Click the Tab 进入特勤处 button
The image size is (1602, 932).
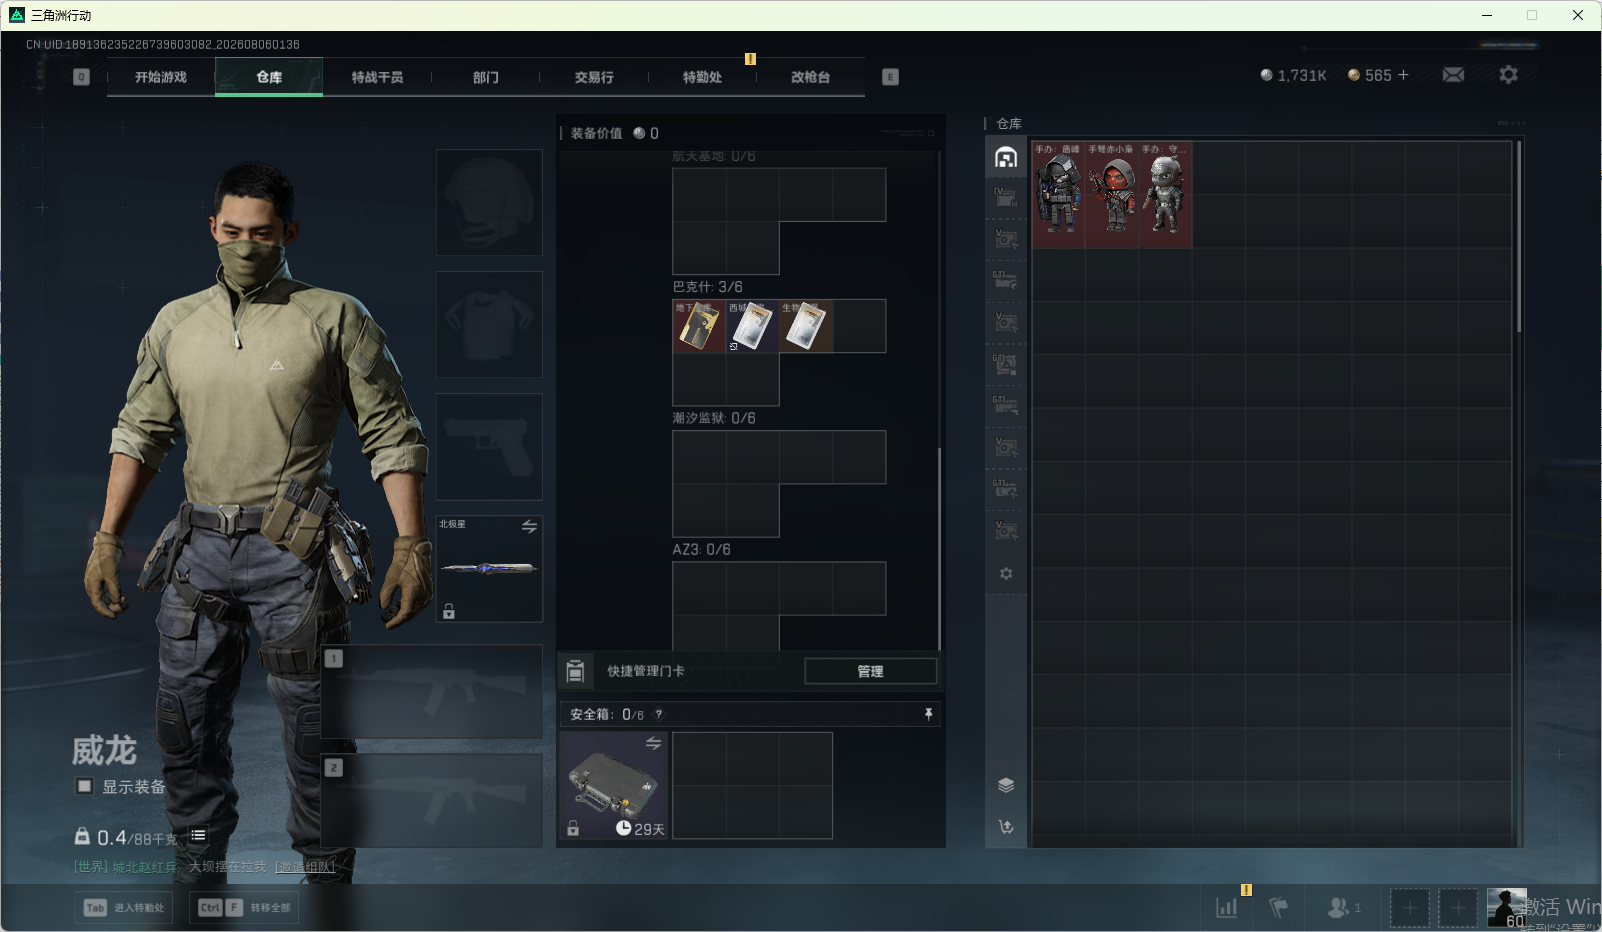(x=124, y=908)
